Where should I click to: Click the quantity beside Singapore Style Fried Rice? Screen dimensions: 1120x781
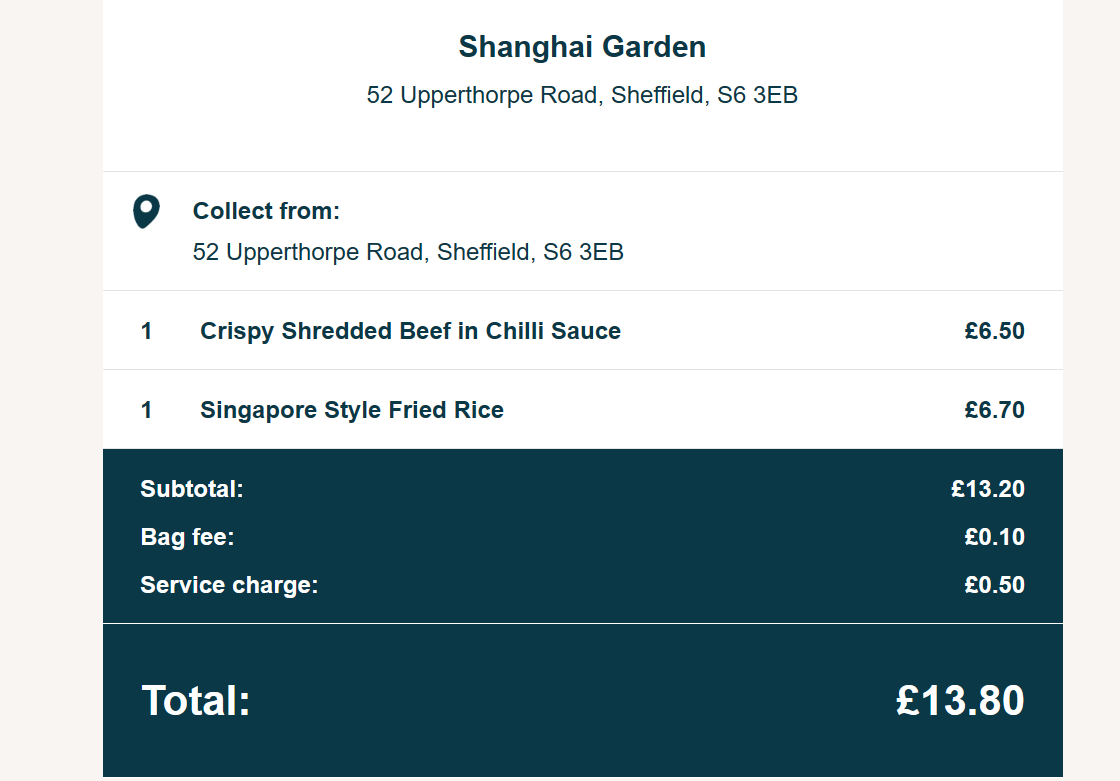(x=147, y=410)
